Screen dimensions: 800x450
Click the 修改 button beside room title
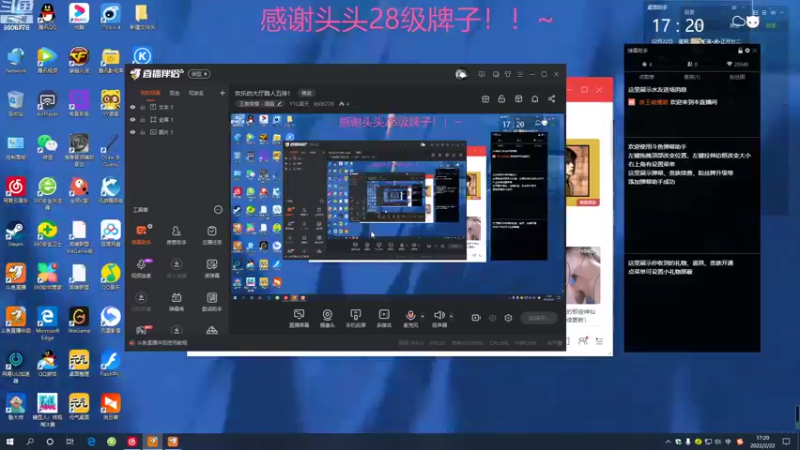[x=306, y=93]
